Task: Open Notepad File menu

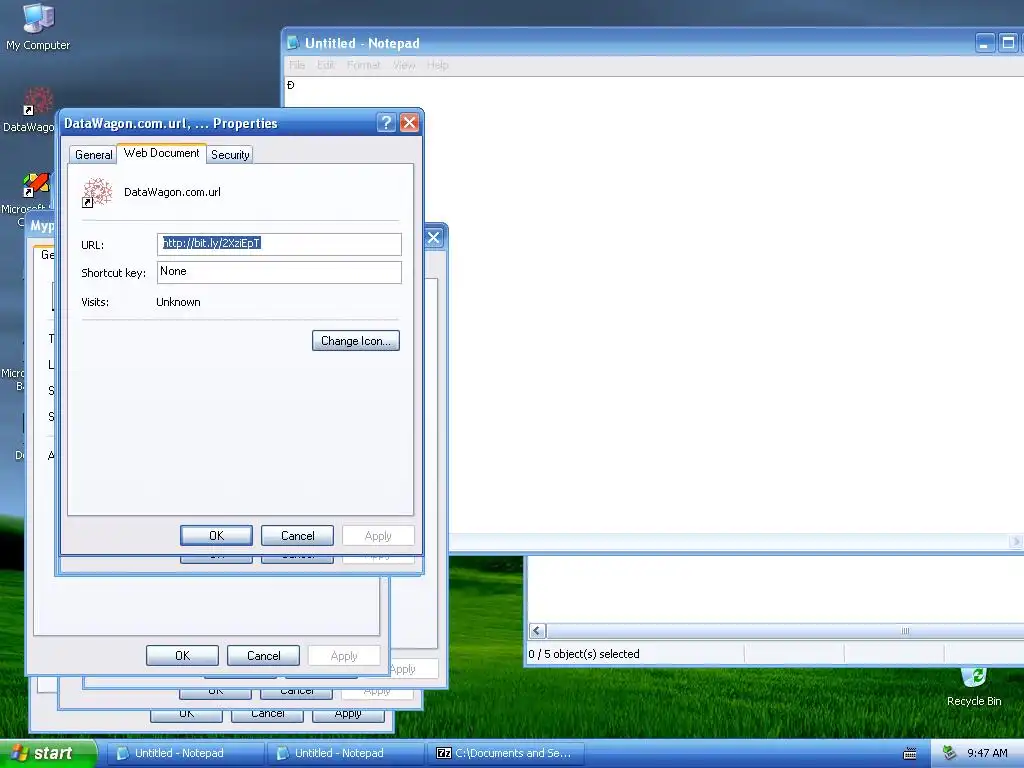Action: point(296,65)
